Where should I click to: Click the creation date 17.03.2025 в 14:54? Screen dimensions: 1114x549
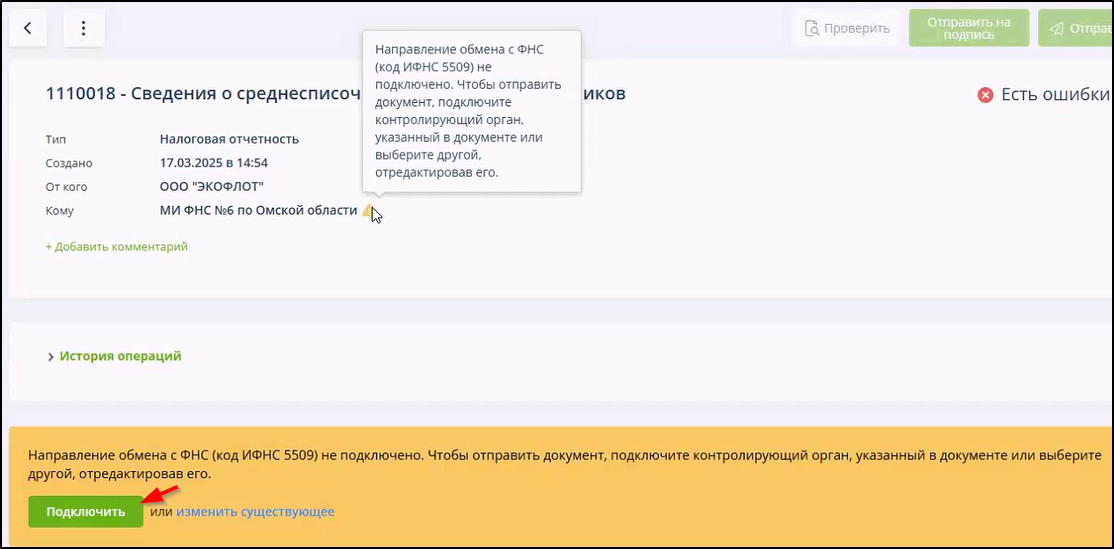coord(214,163)
